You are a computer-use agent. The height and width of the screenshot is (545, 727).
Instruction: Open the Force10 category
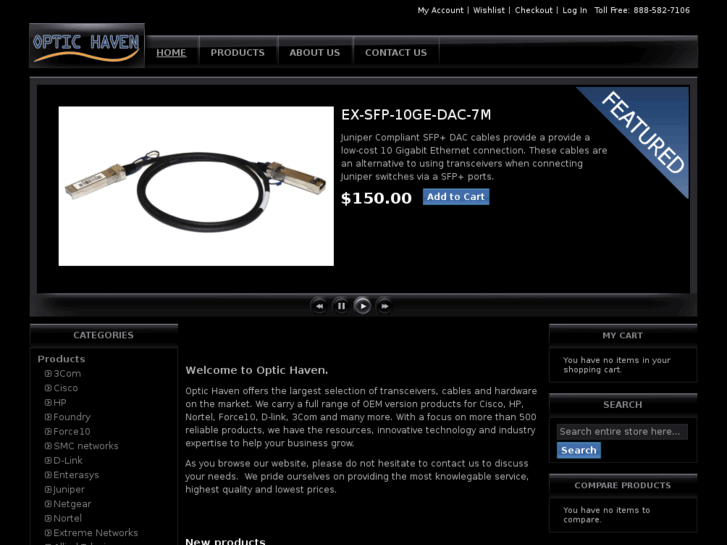coord(71,431)
